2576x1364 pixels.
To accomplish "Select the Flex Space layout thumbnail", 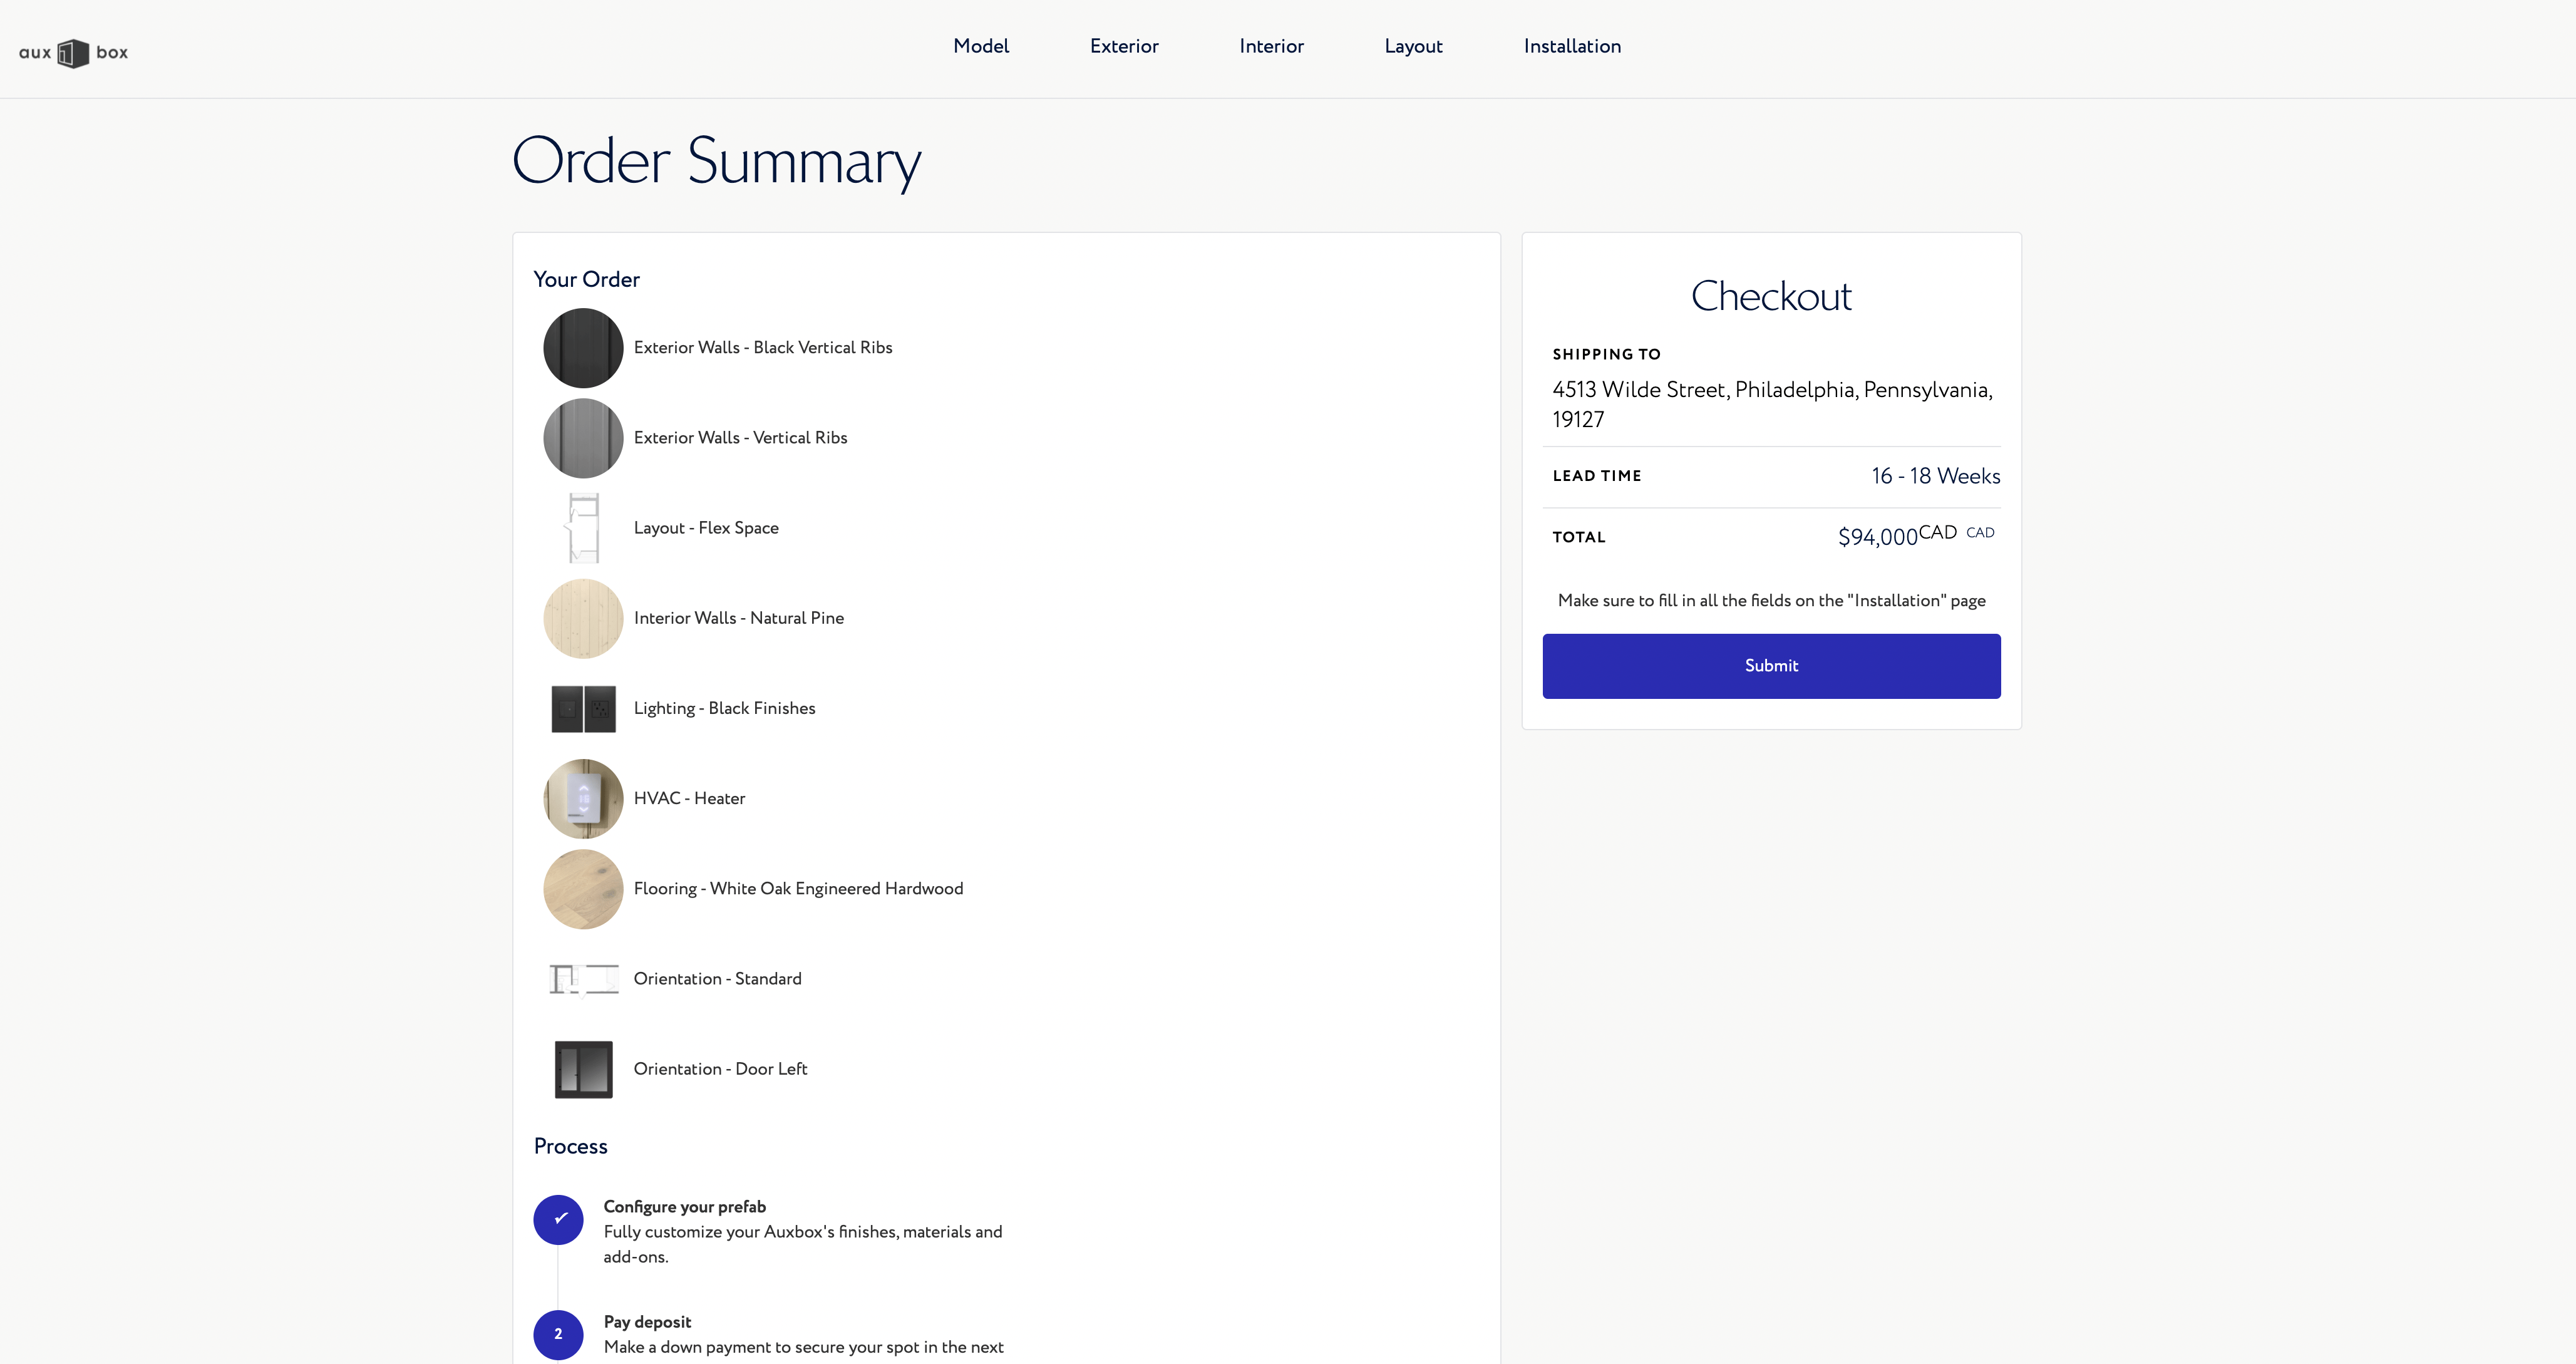I will [x=583, y=528].
